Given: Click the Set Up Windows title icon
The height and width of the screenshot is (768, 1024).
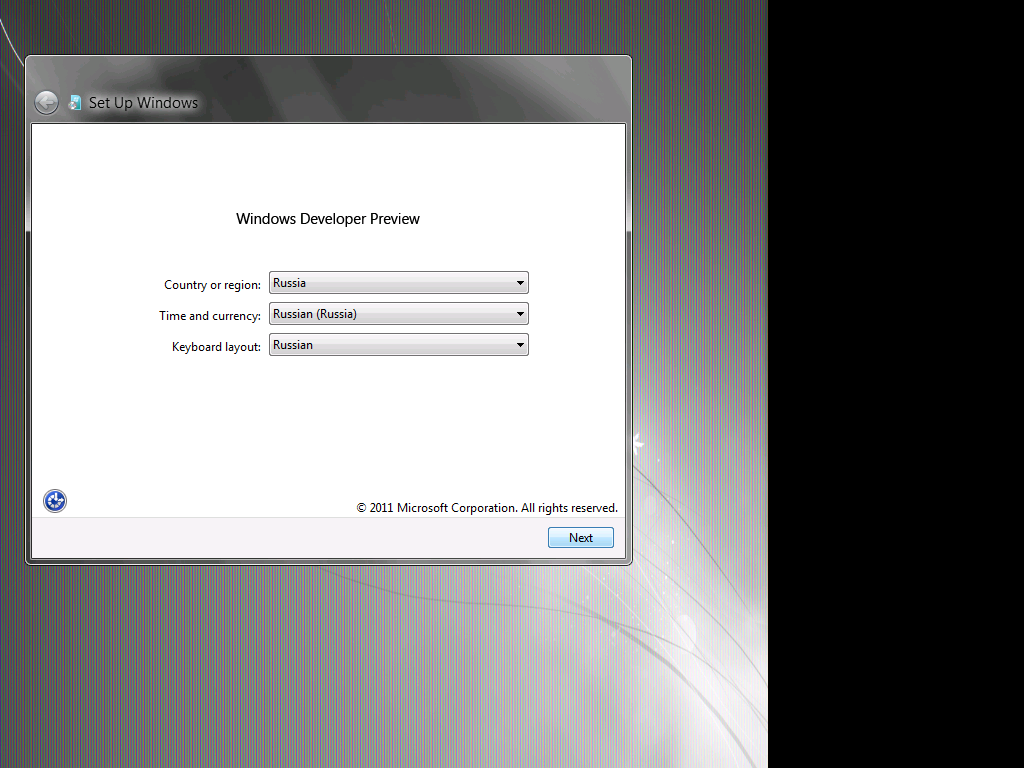Looking at the screenshot, I should pos(75,103).
